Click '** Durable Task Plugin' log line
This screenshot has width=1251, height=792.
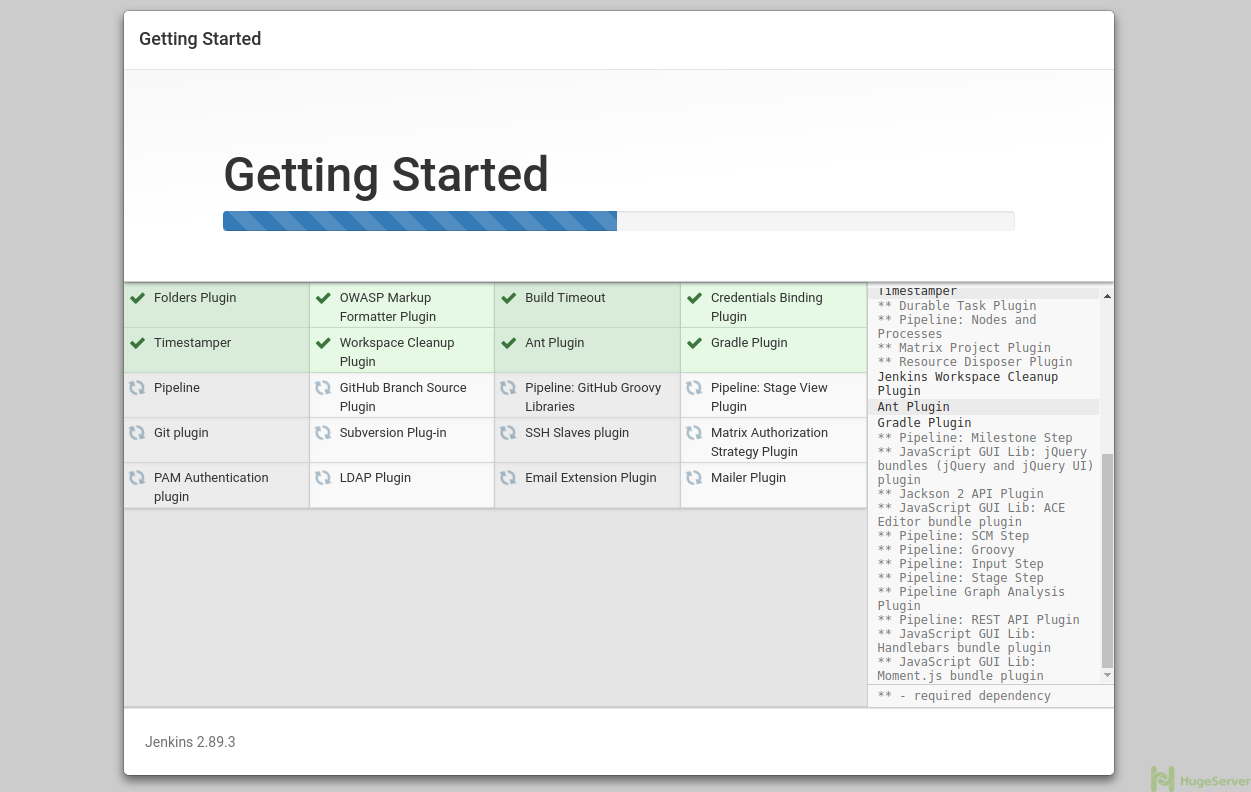pos(957,306)
